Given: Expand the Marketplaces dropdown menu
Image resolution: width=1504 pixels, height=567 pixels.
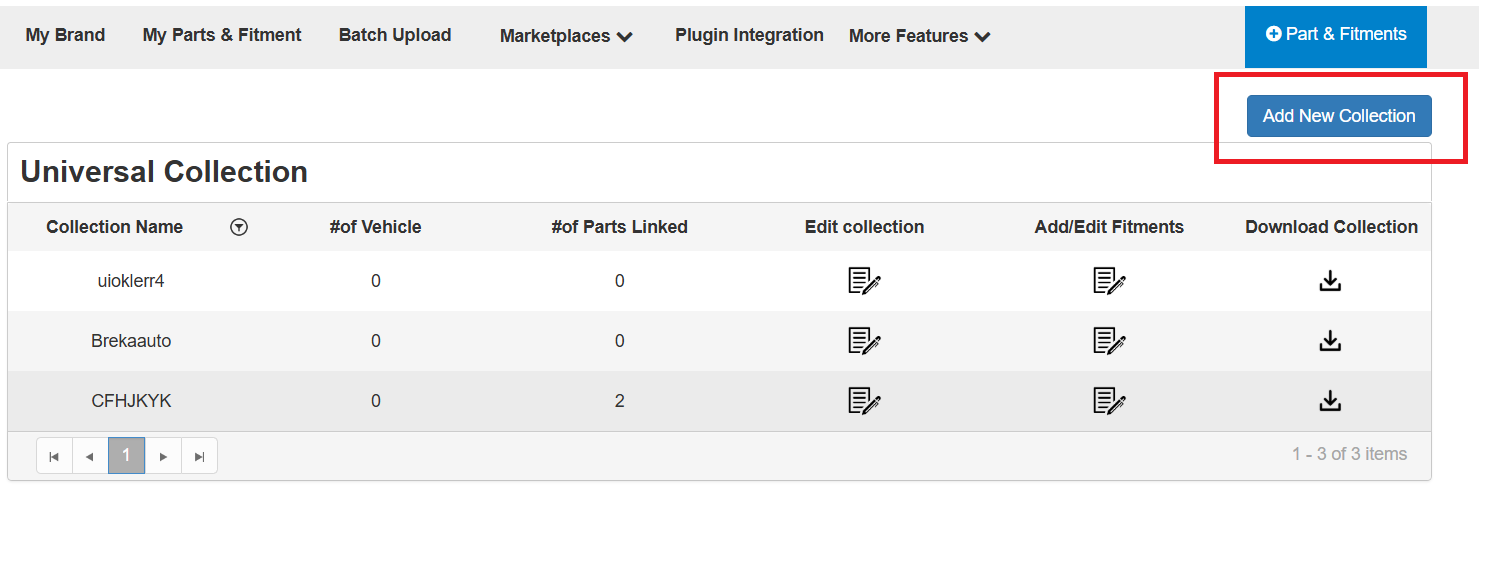Looking at the screenshot, I should [x=566, y=36].
